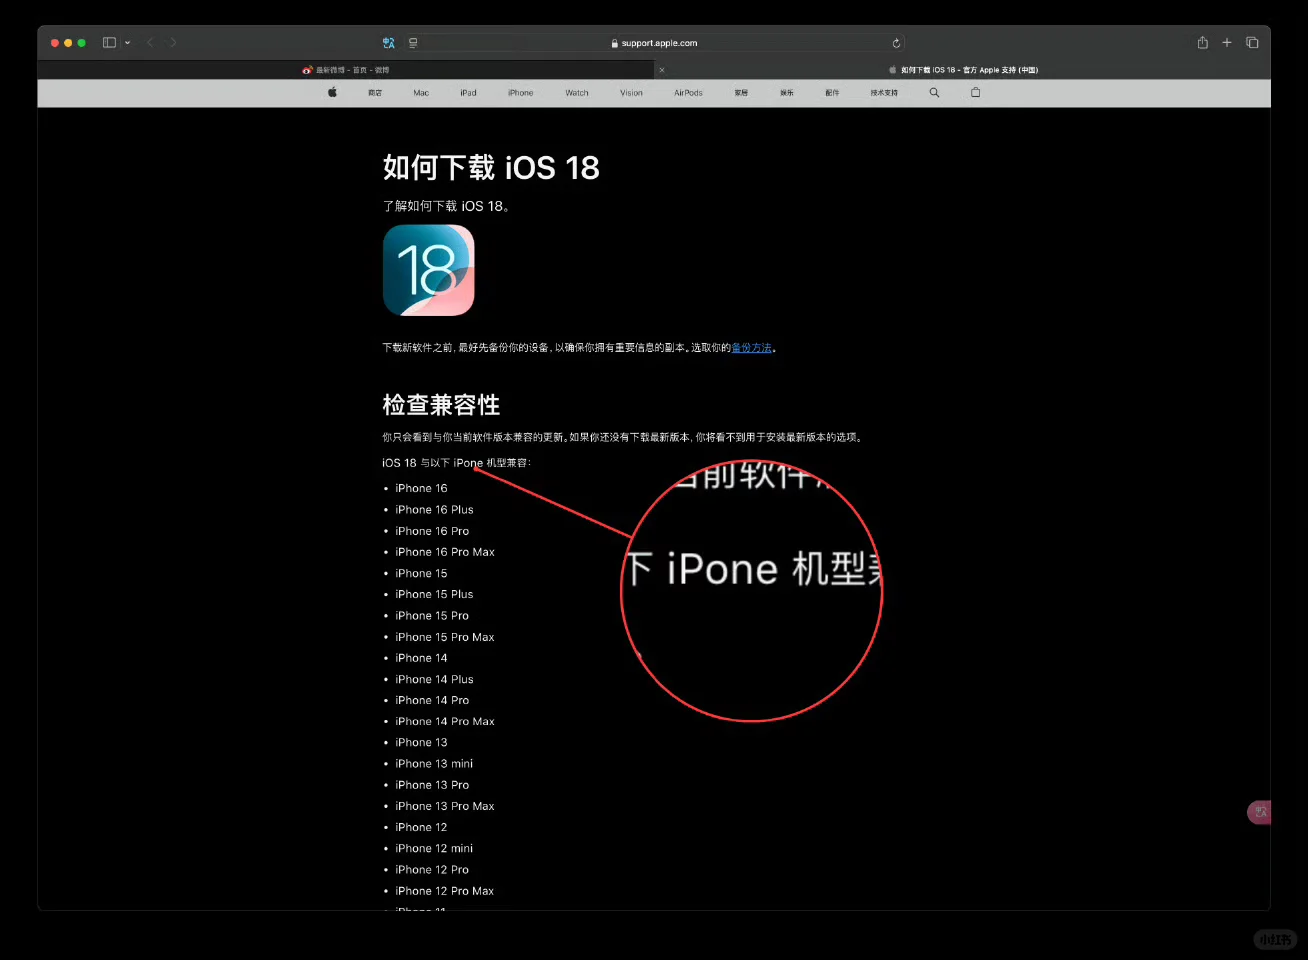Click the "iPhone 12 Pro Max" list item
This screenshot has width=1308, height=960.
pos(445,891)
